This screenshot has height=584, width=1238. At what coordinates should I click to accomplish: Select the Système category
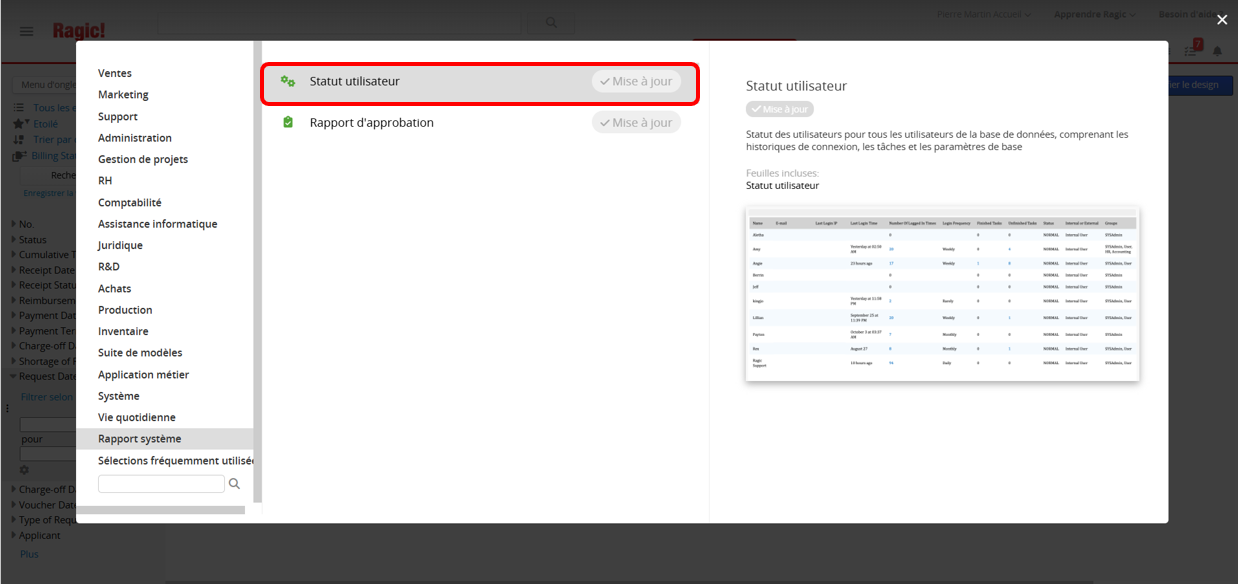click(119, 396)
